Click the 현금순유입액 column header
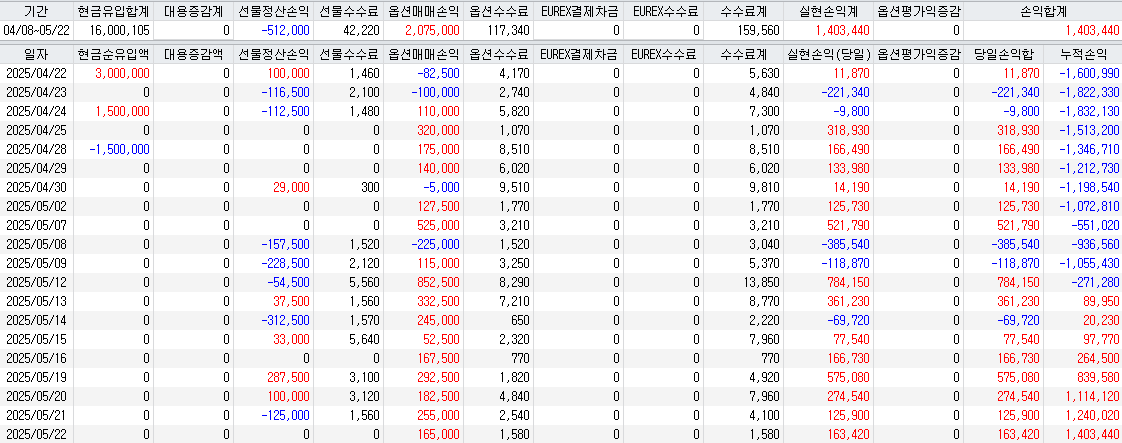 tap(114, 54)
